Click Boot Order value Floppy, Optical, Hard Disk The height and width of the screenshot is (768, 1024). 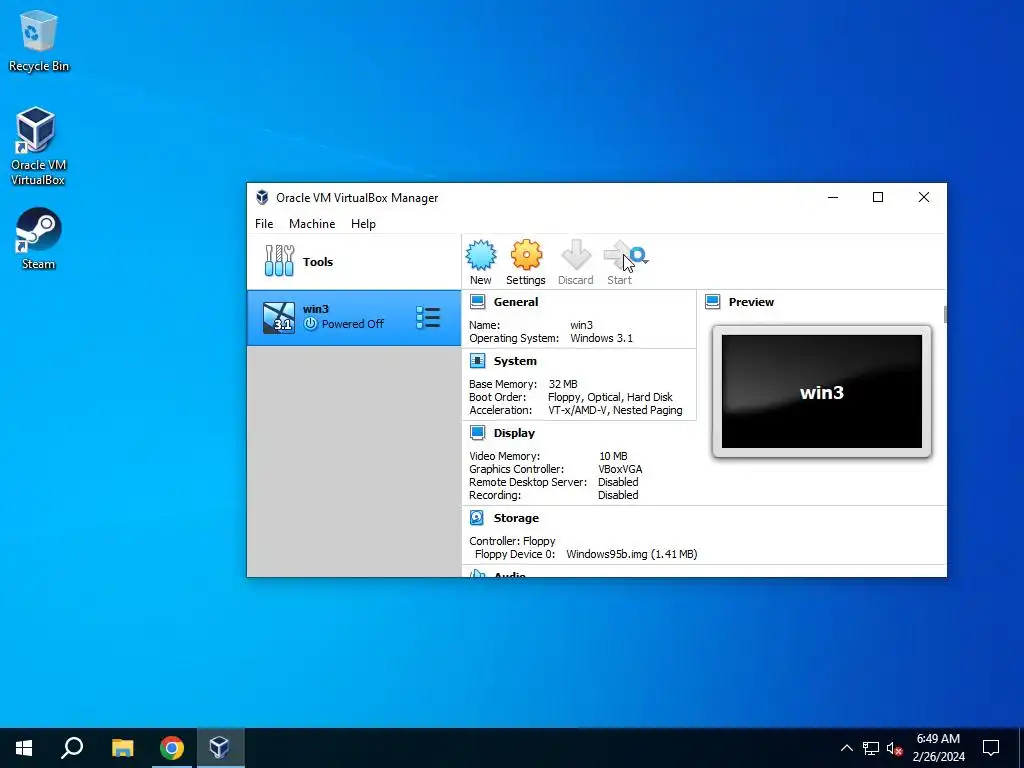click(x=610, y=397)
